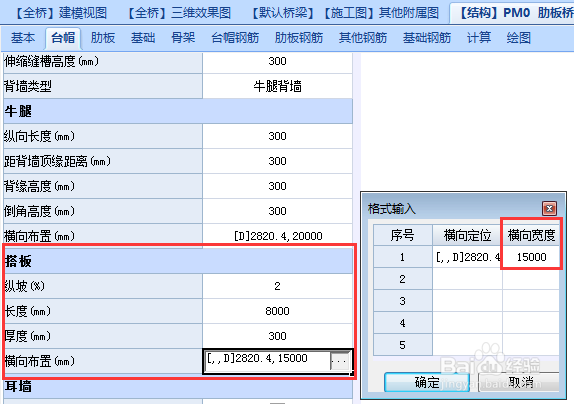The width and height of the screenshot is (574, 404).
Task: Select 【默认桥梁】【施工图】其他附属图 tab
Action: pos(344,13)
